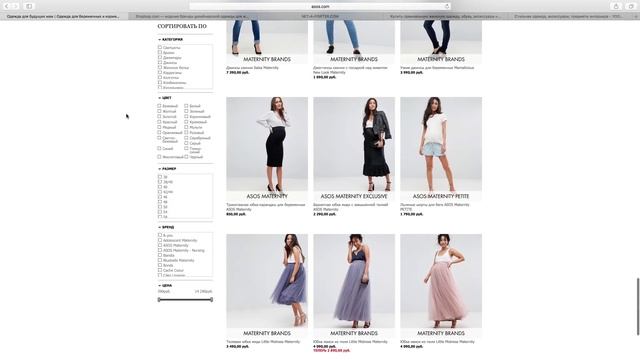Tick the Мульти color checkbox
Viewport: 640px width, 360px height.
pyautogui.click(x=186, y=127)
